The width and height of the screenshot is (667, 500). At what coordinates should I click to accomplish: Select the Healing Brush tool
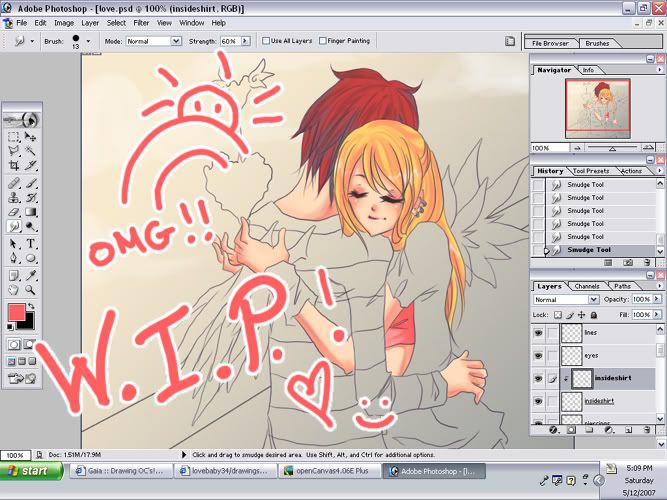point(14,183)
